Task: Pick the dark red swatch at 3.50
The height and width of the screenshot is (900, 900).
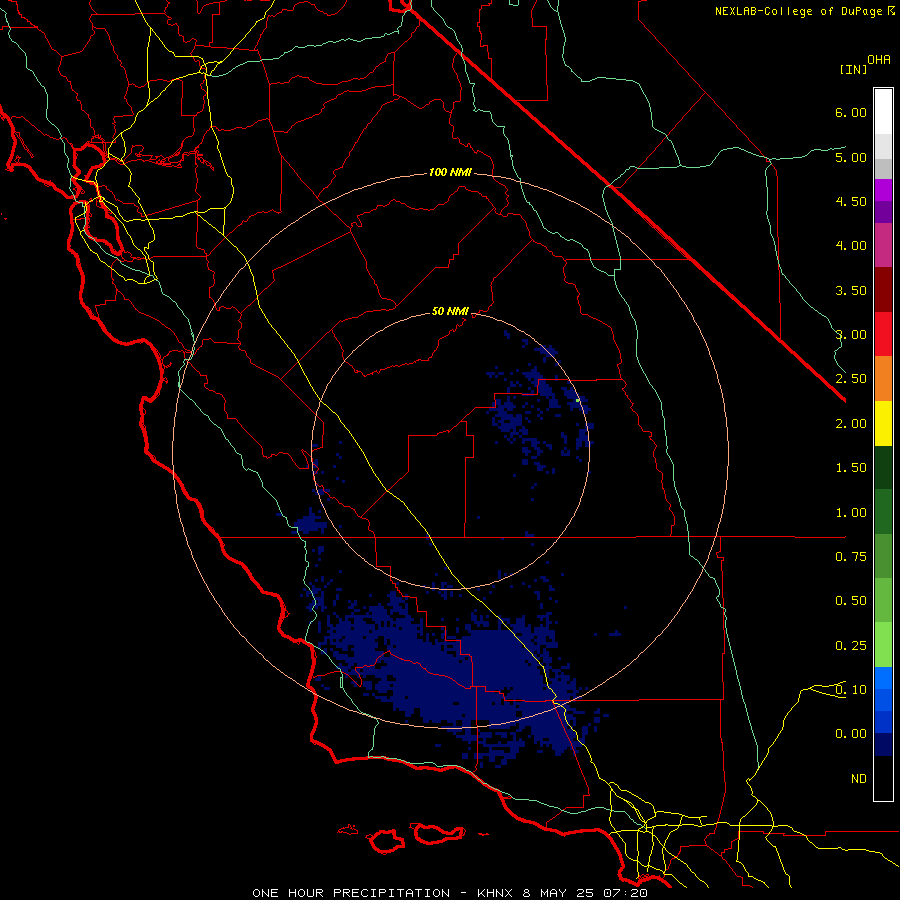Action: pyautogui.click(x=883, y=290)
